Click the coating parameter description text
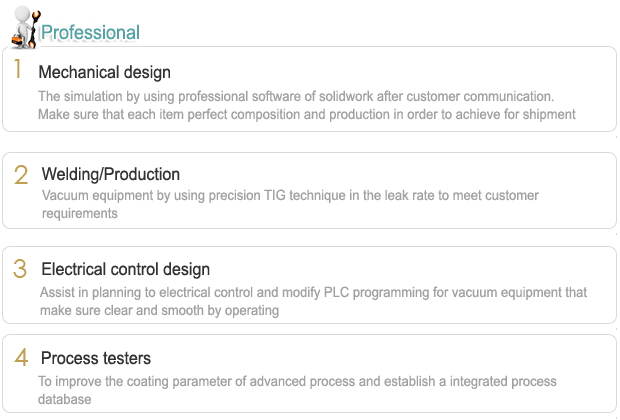The image size is (620, 420). 297,382
